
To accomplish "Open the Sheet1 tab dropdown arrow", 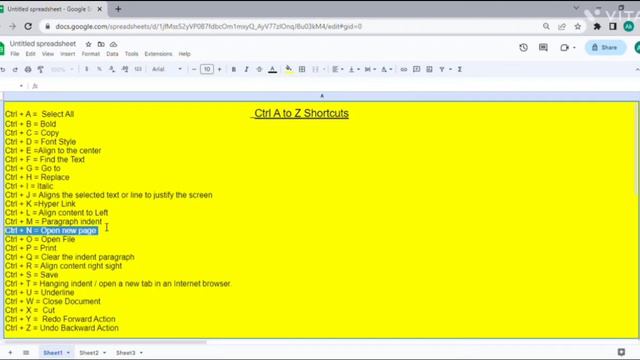I will coord(68,353).
